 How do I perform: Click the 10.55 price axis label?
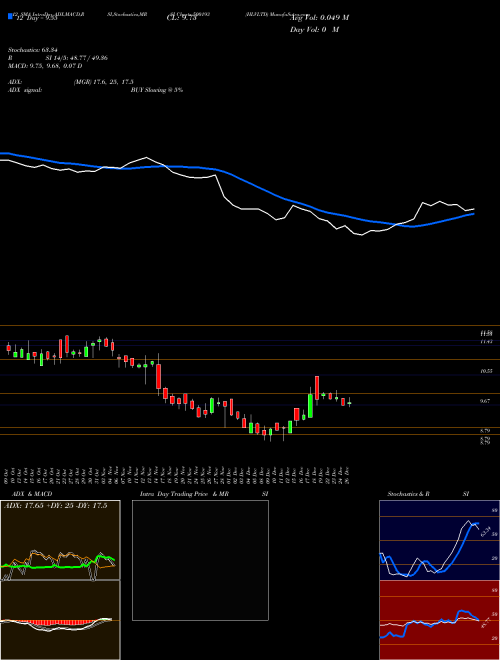[x=486, y=371]
